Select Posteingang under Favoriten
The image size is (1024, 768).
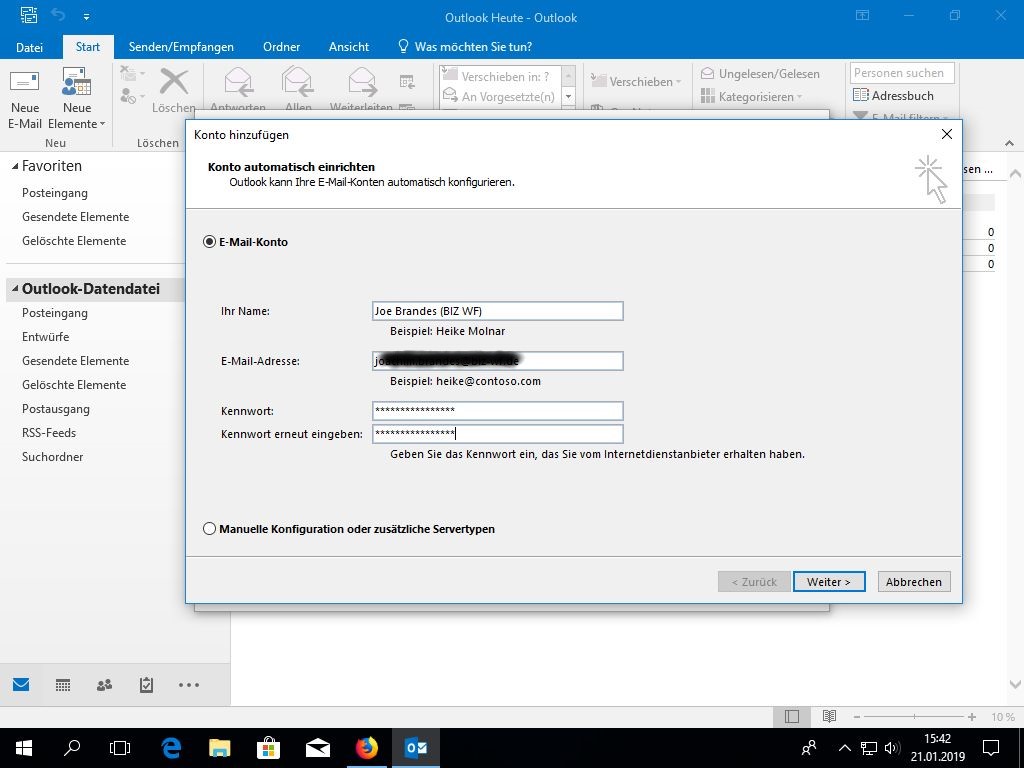point(55,193)
